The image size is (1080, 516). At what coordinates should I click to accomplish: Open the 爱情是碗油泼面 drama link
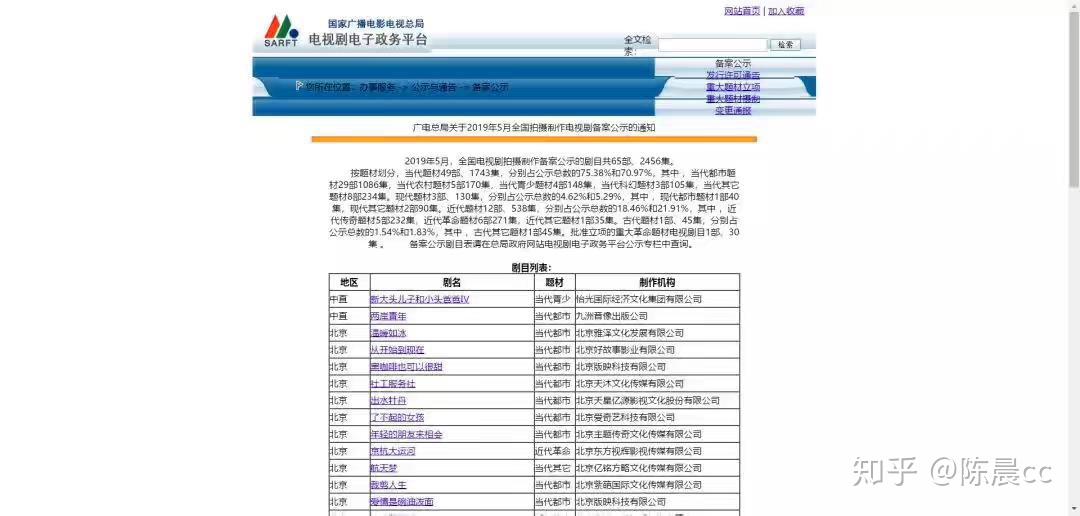[402, 502]
